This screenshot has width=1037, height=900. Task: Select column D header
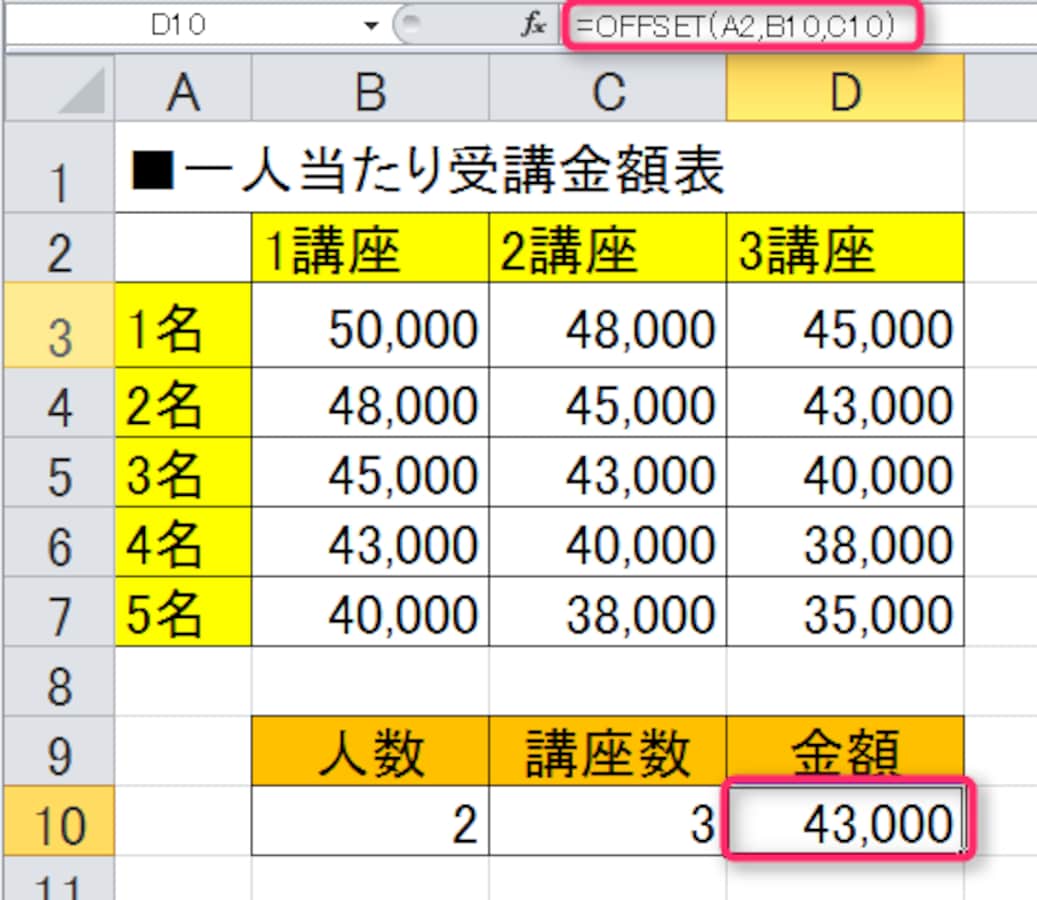pyautogui.click(x=845, y=88)
